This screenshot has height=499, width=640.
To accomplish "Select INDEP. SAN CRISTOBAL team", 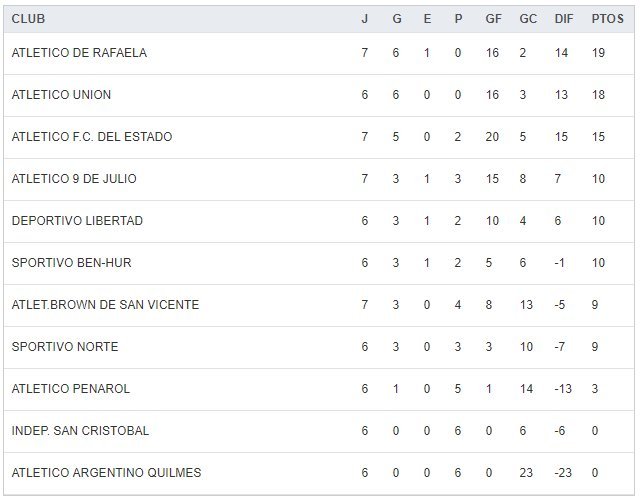I will click(x=80, y=431).
